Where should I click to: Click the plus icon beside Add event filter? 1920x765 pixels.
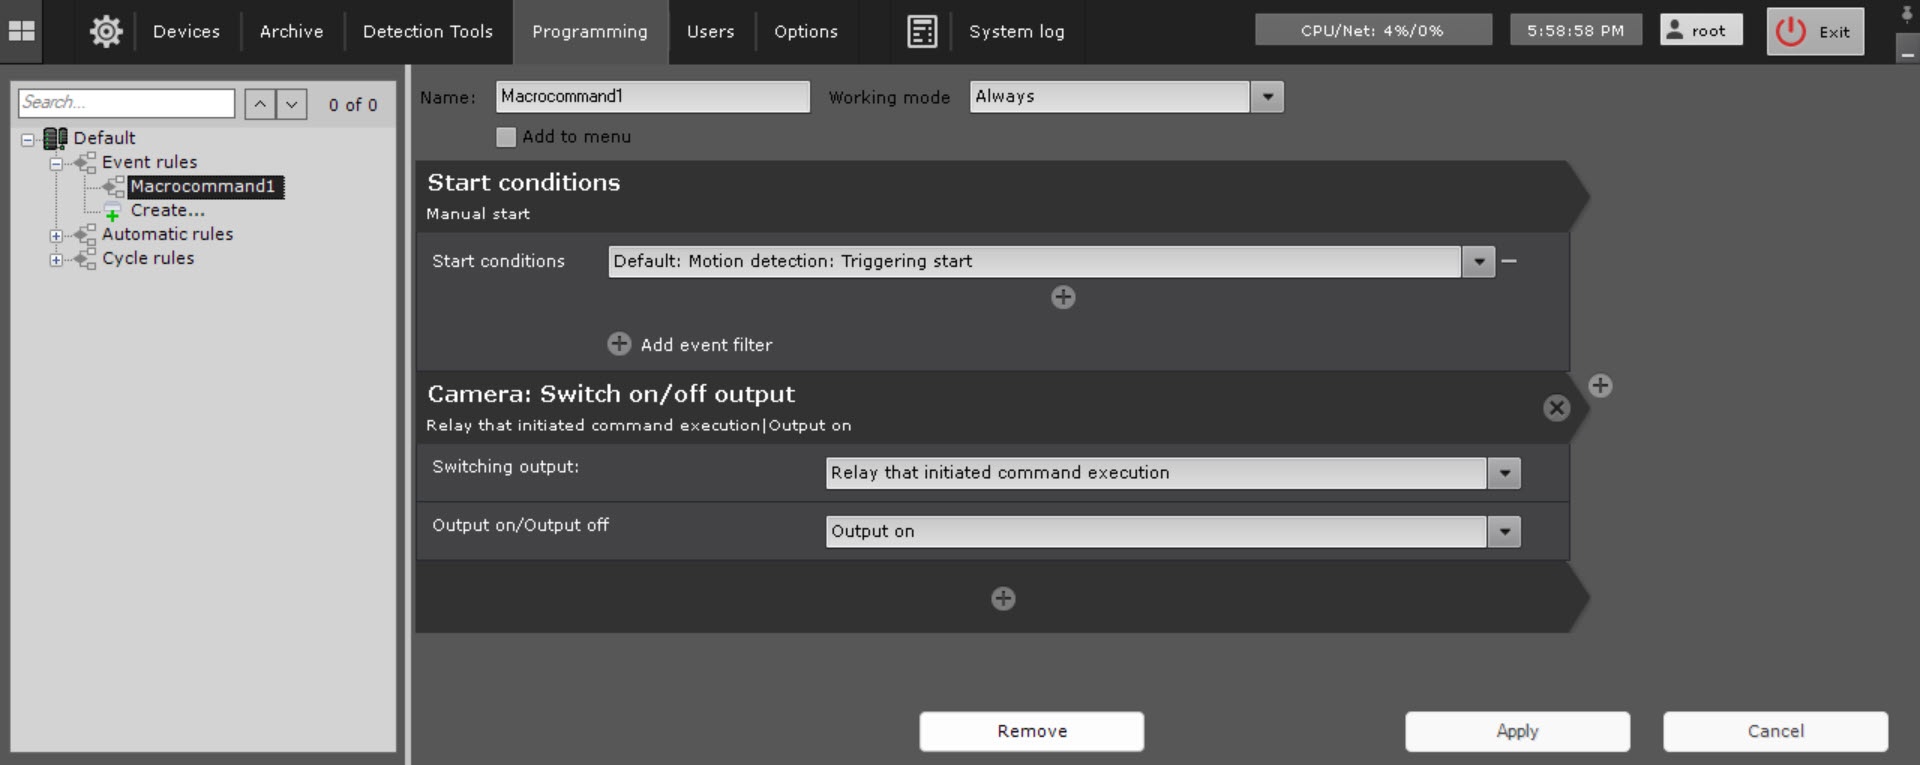(x=619, y=344)
